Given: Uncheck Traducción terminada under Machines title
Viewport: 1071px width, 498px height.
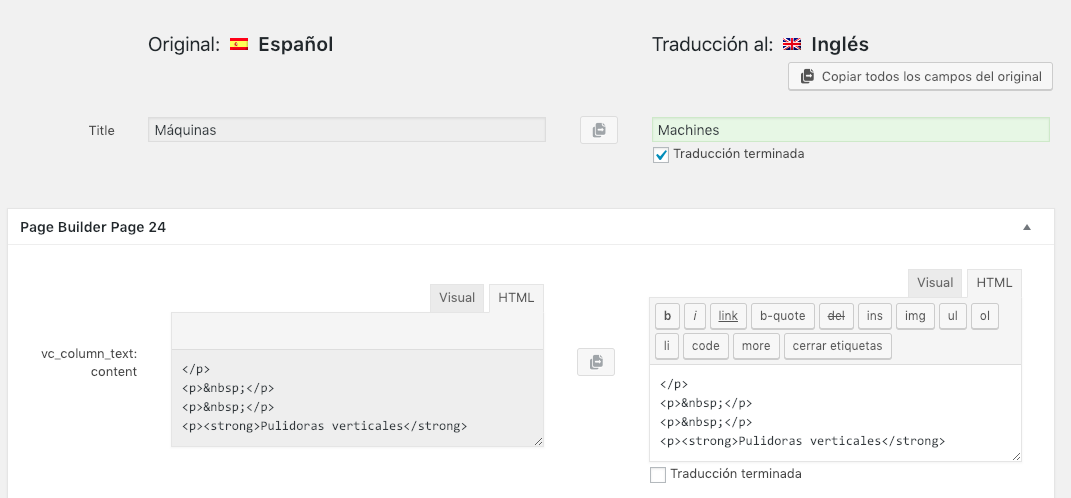Looking at the screenshot, I should tap(660, 155).
